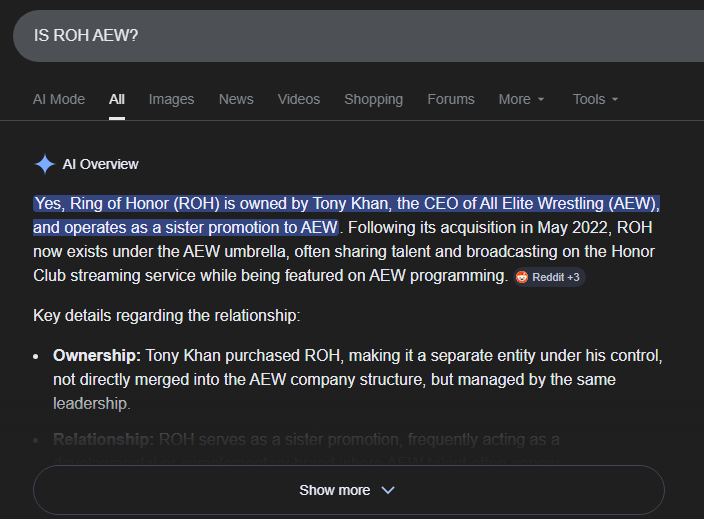Switch to the AI Mode tab
Image resolution: width=704 pixels, height=519 pixels.
pyautogui.click(x=59, y=99)
